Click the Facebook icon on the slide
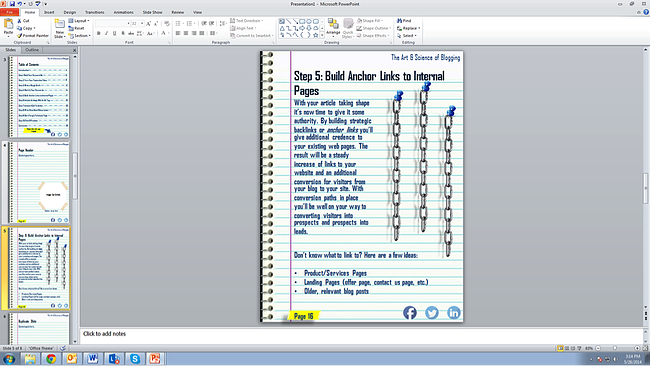 (x=410, y=313)
